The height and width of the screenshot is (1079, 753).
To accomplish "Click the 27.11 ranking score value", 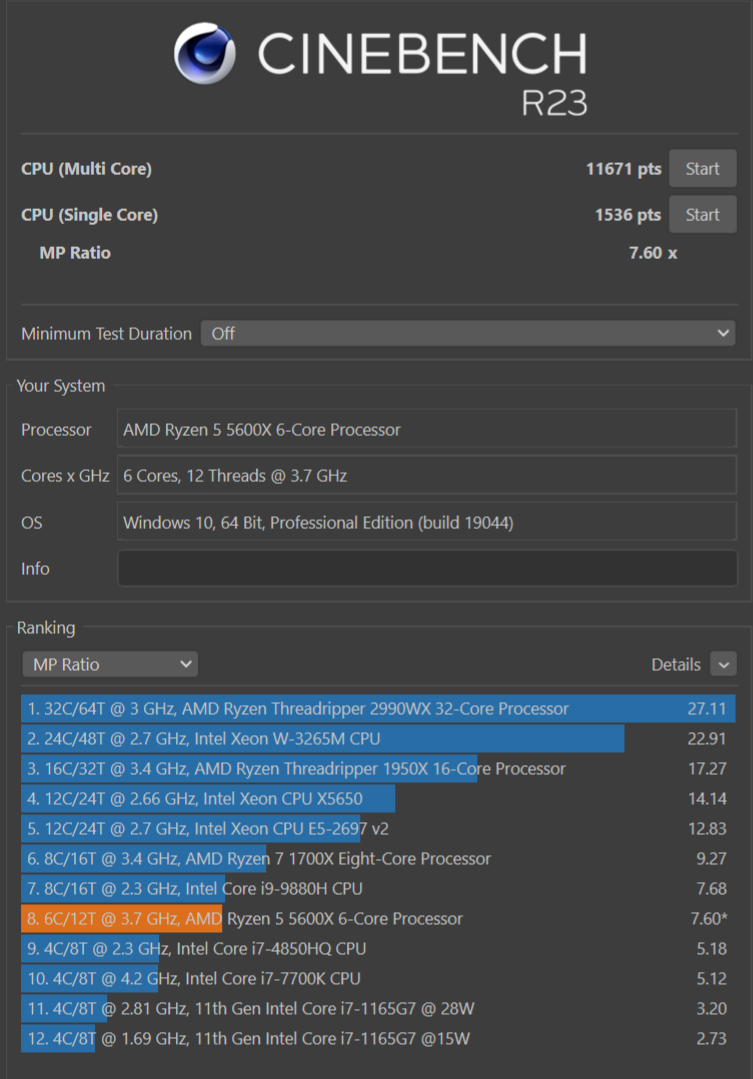I will pyautogui.click(x=706, y=709).
